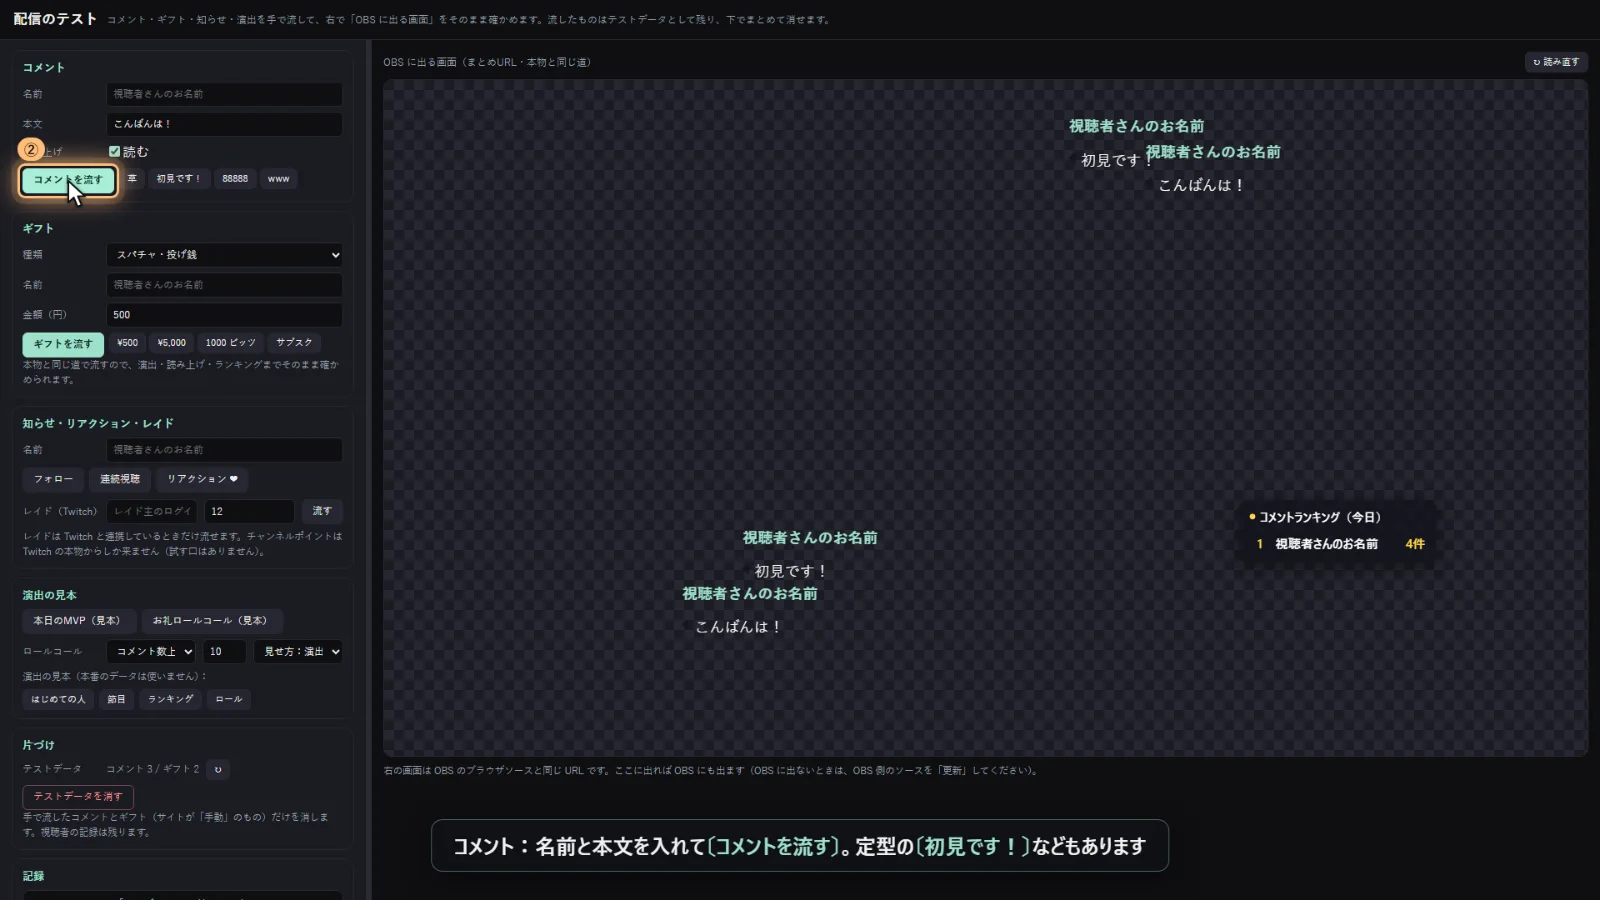This screenshot has width=1600, height=900.
Task: Play the 節目 effect sample
Action: [117, 699]
